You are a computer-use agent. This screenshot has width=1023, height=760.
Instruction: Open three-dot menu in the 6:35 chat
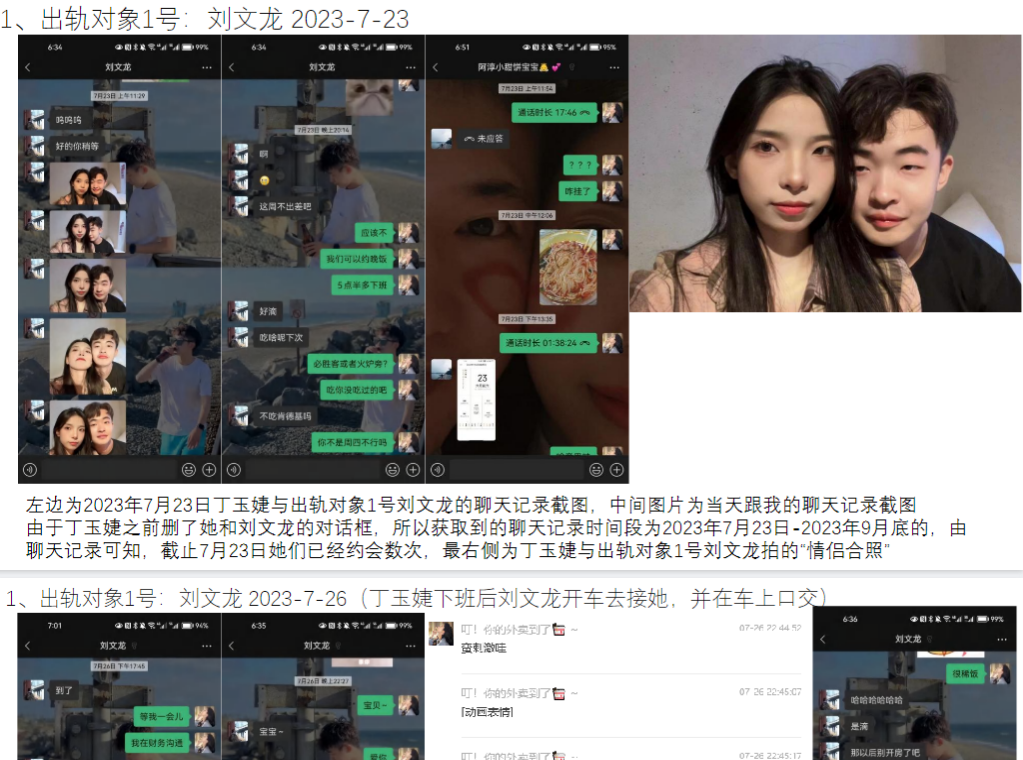[x=410, y=646]
